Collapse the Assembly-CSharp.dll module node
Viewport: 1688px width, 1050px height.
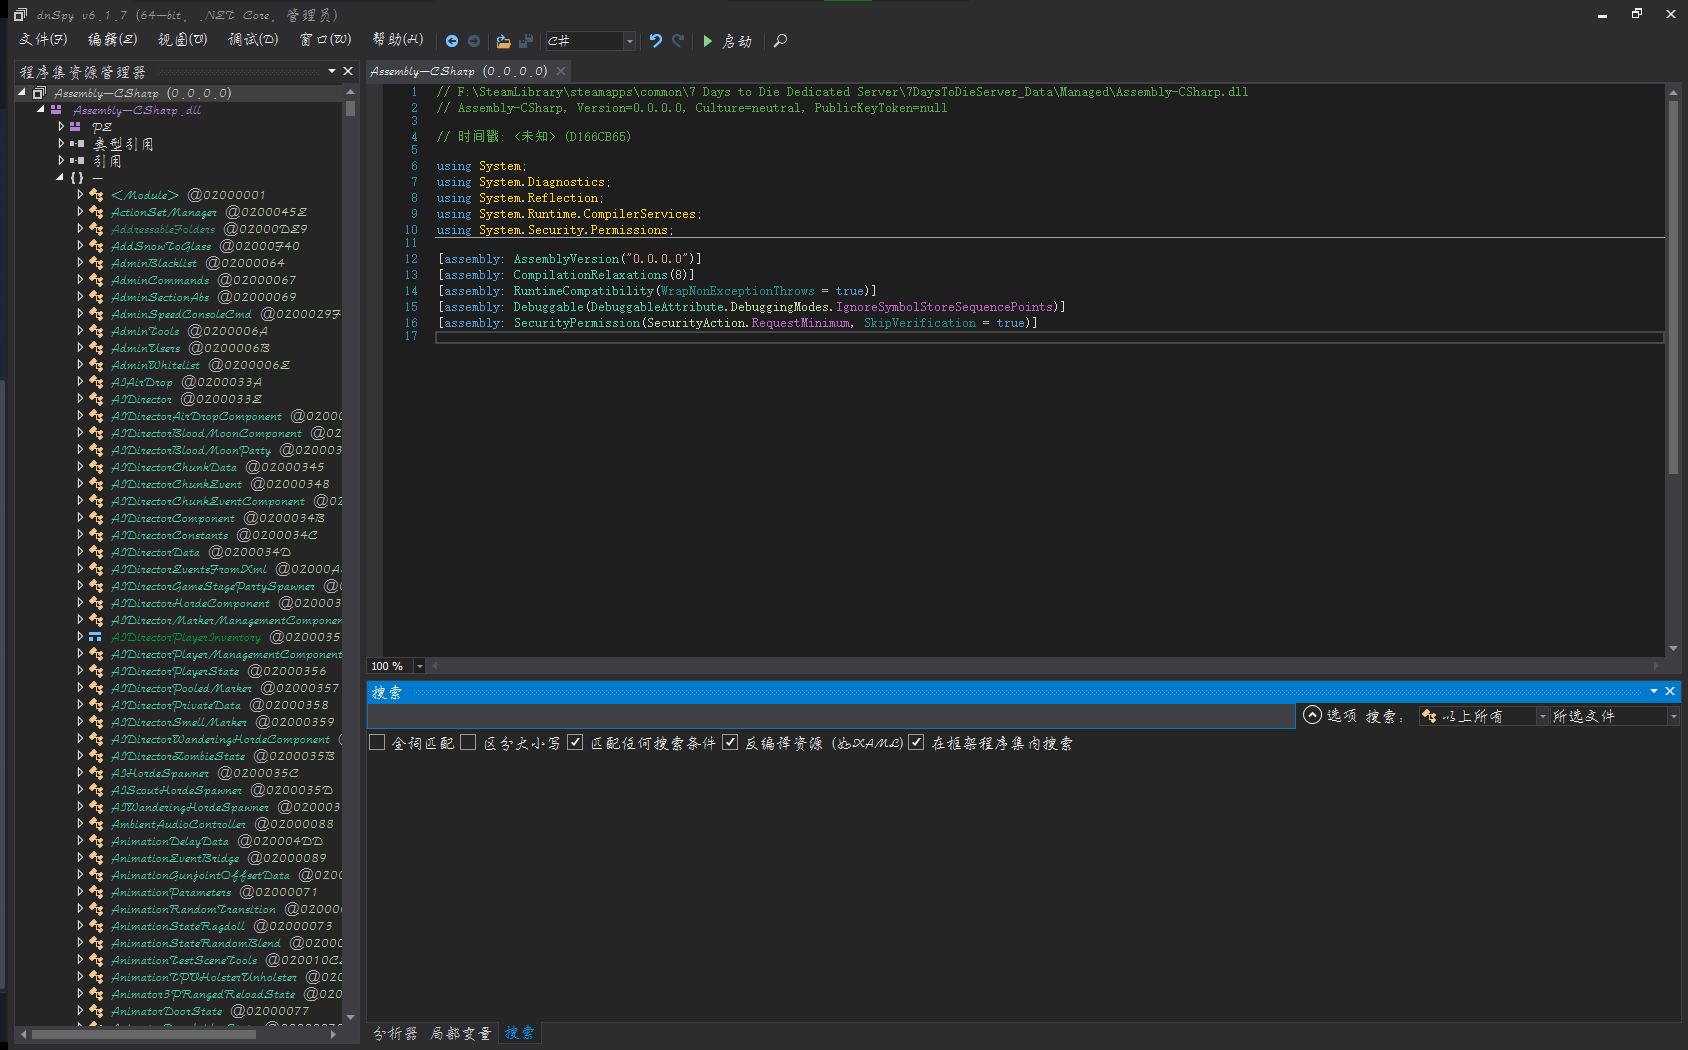point(41,109)
